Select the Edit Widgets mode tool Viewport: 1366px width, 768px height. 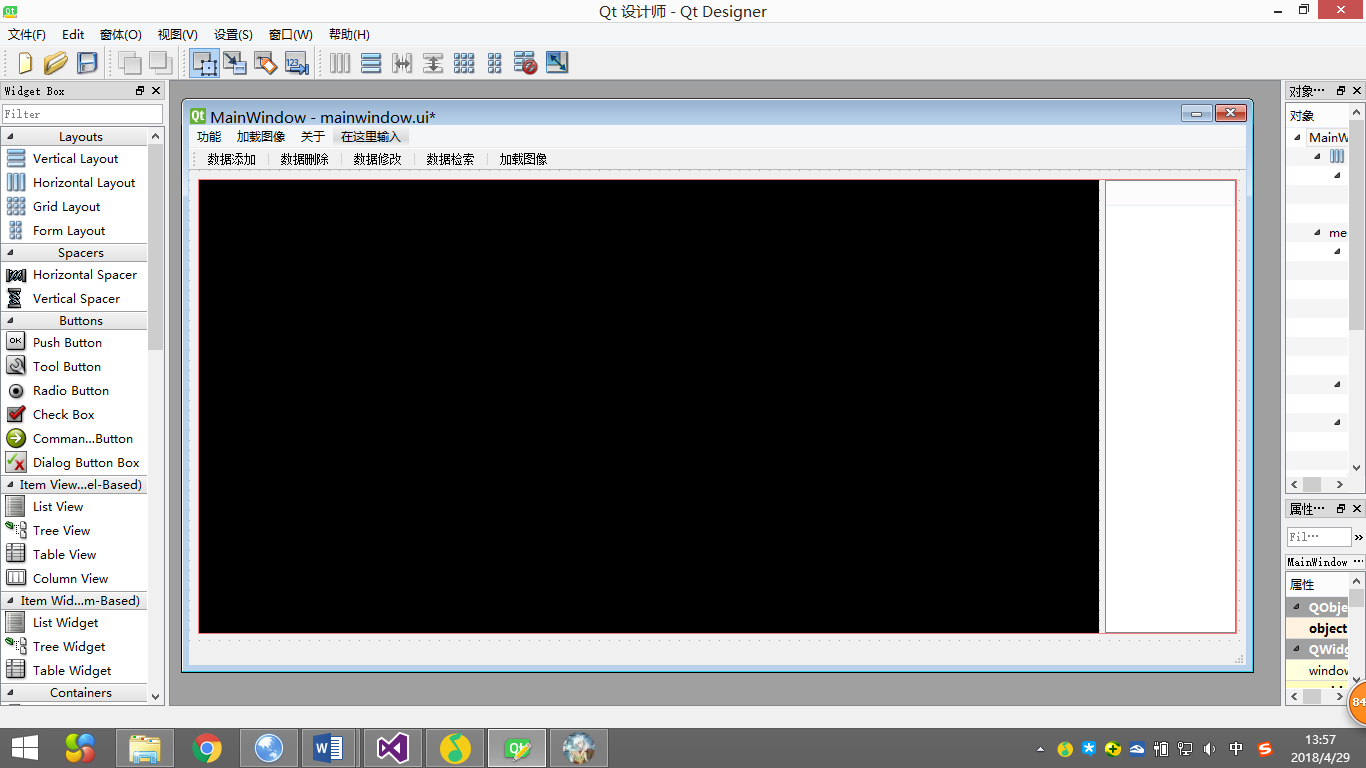point(204,63)
